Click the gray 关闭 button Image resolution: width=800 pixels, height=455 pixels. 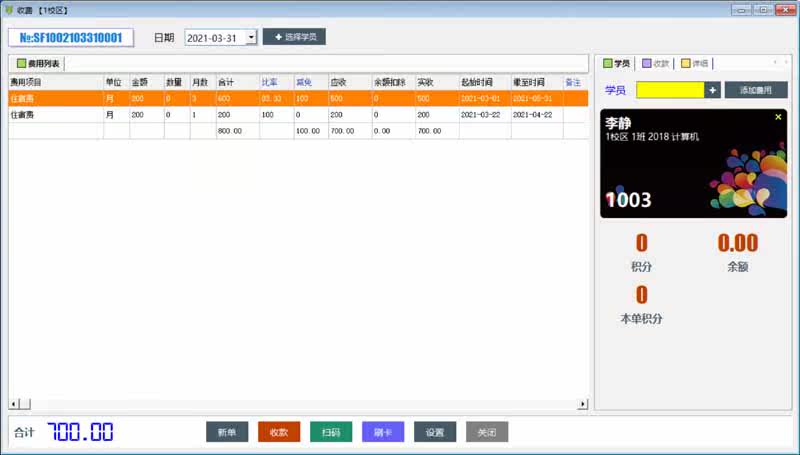pyautogui.click(x=487, y=432)
